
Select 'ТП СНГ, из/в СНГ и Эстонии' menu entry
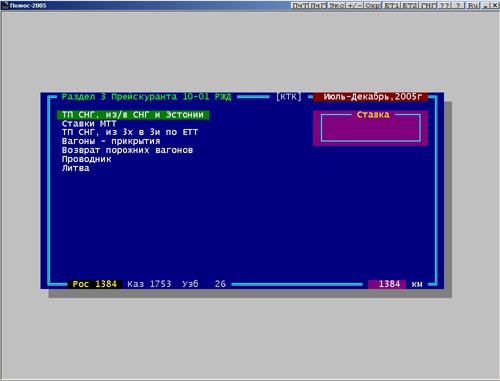click(133, 115)
